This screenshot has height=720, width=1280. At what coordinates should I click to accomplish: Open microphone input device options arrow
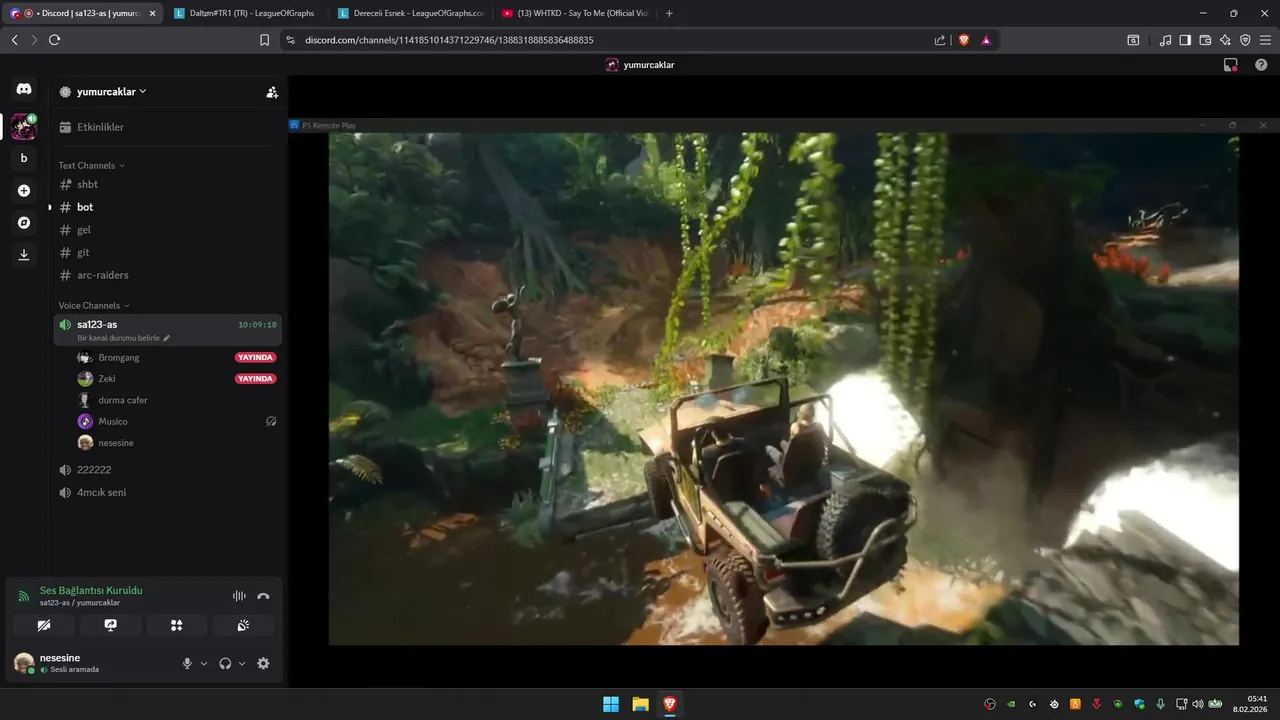point(204,663)
